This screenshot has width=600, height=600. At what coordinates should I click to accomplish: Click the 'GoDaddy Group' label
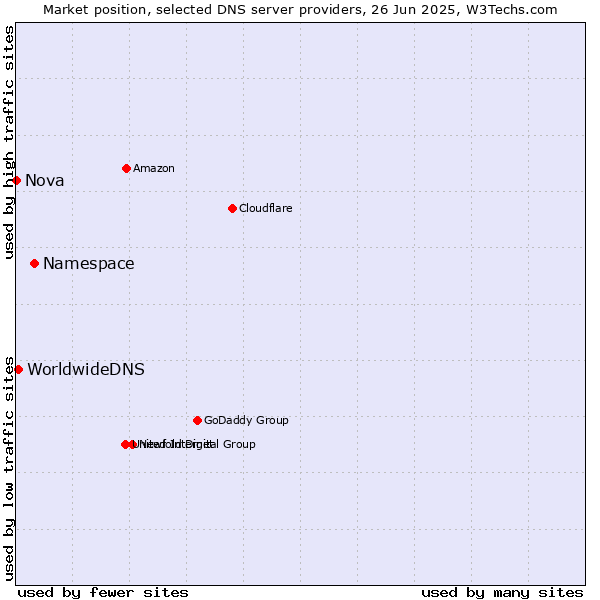click(x=246, y=420)
